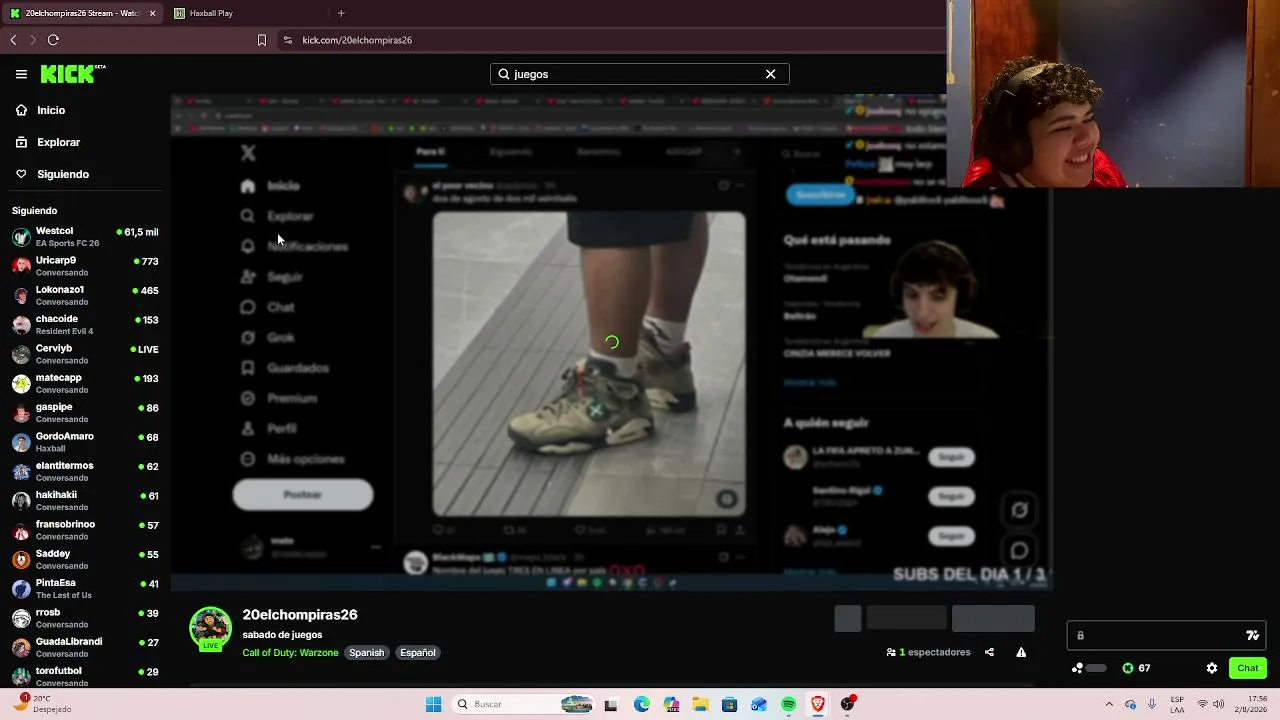1280x720 pixels.
Task: Open Microsoft Edge from the taskbar
Action: [x=641, y=704]
